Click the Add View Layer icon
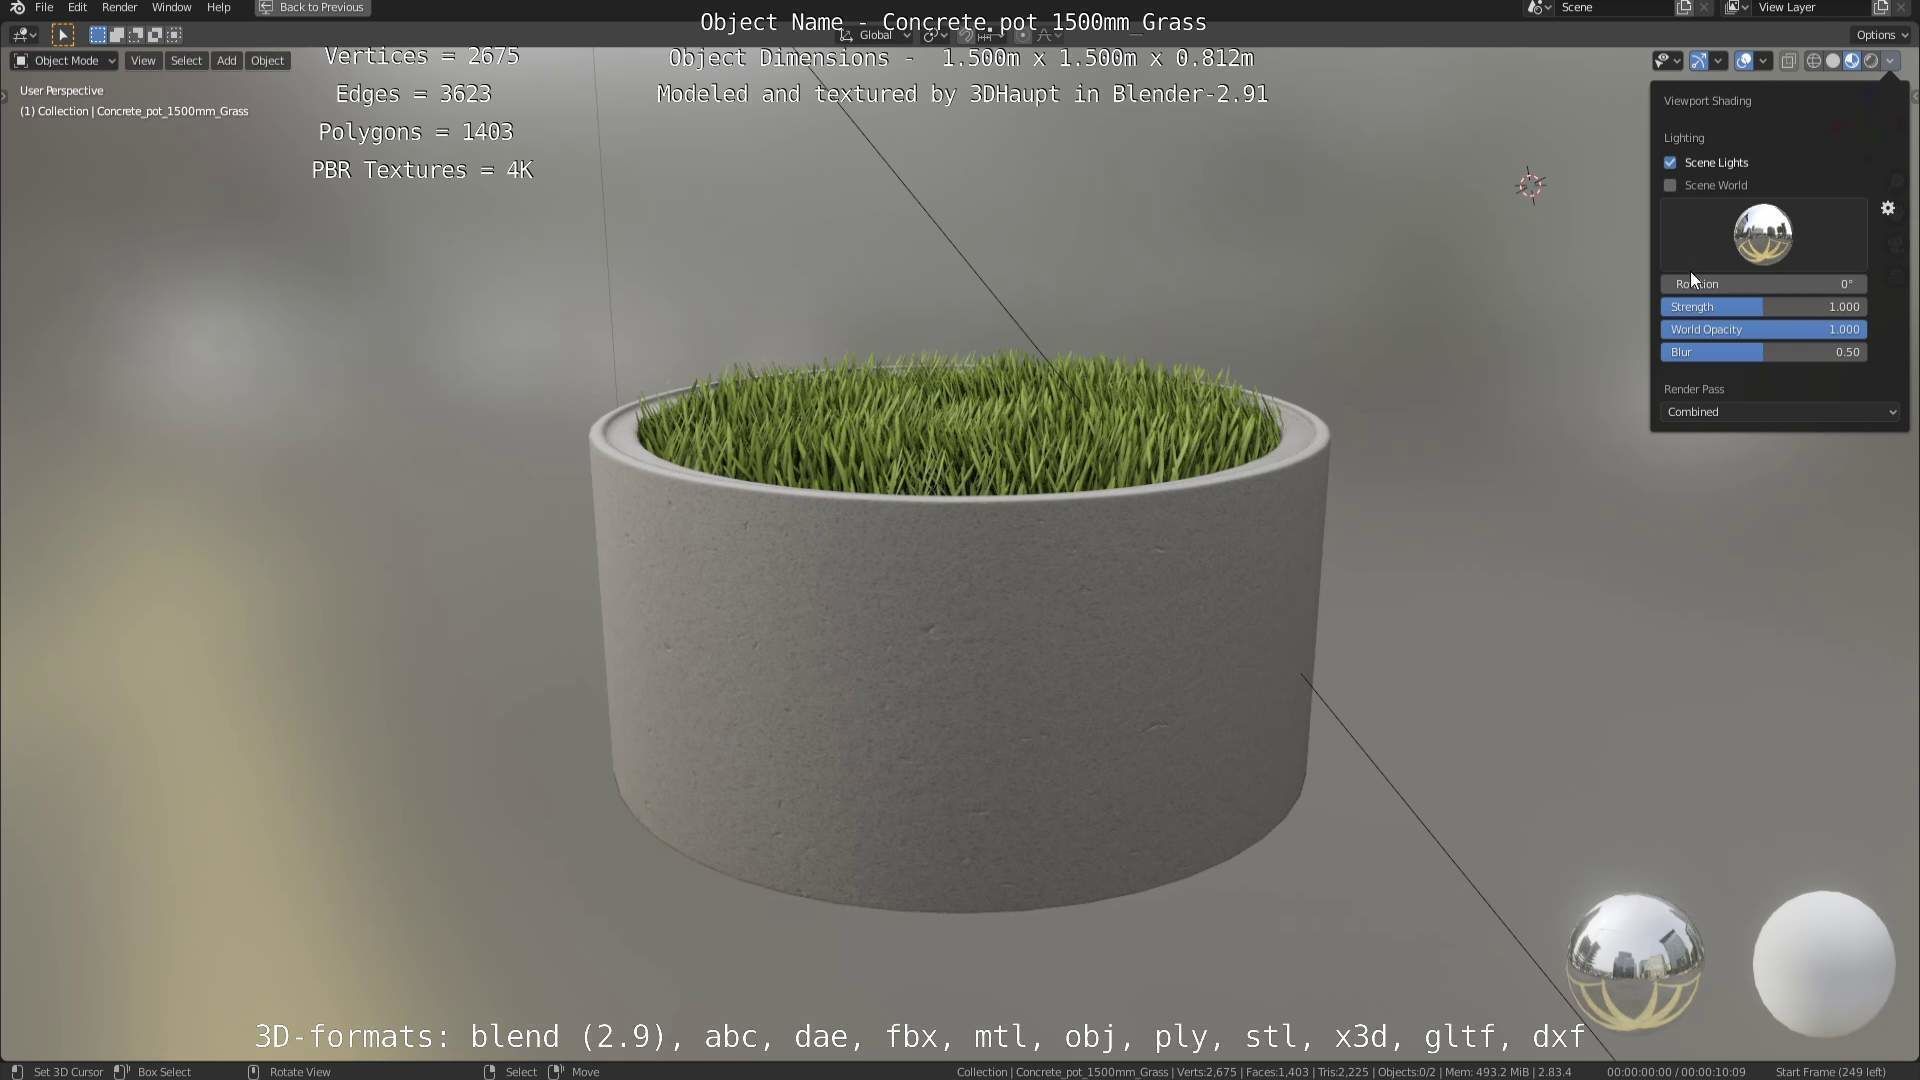 point(1881,7)
